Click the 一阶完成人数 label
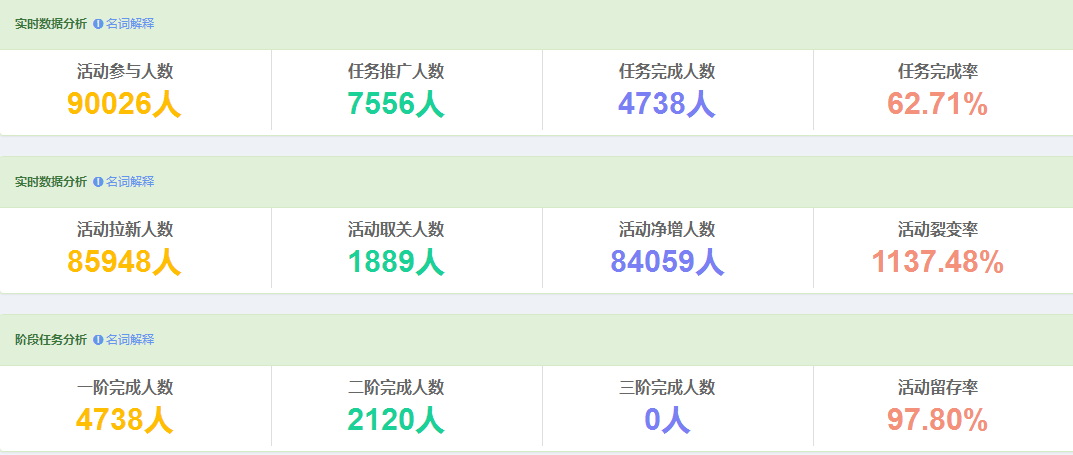The height and width of the screenshot is (455, 1073). pos(125,388)
